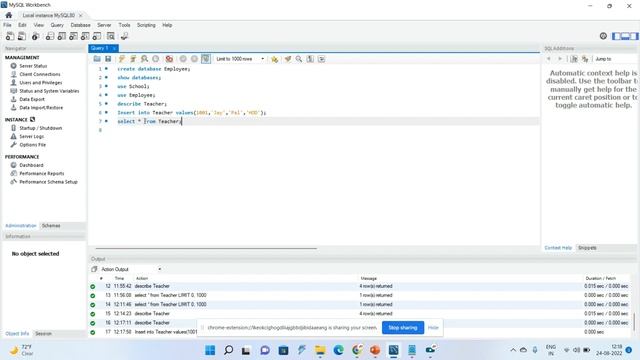Toggle continue-on-error red icon
640x360 pixels.
pos(169,59)
